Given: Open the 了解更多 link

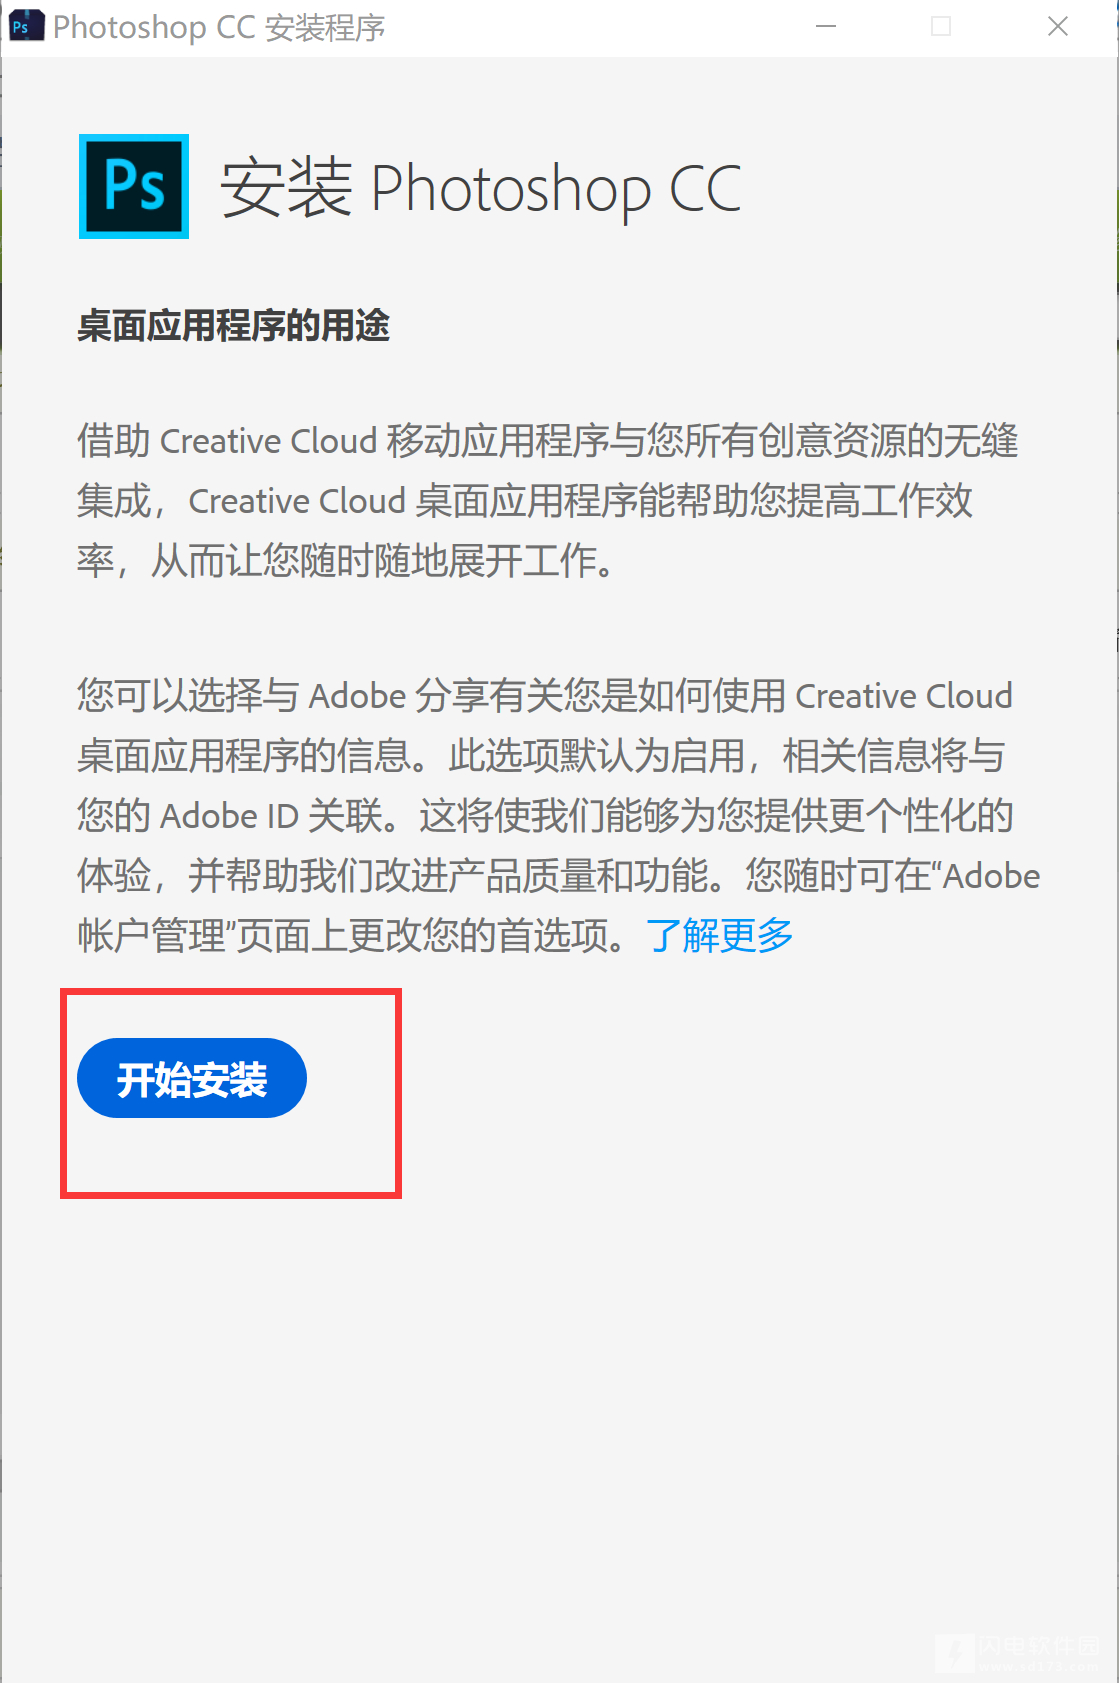Looking at the screenshot, I should (720, 936).
